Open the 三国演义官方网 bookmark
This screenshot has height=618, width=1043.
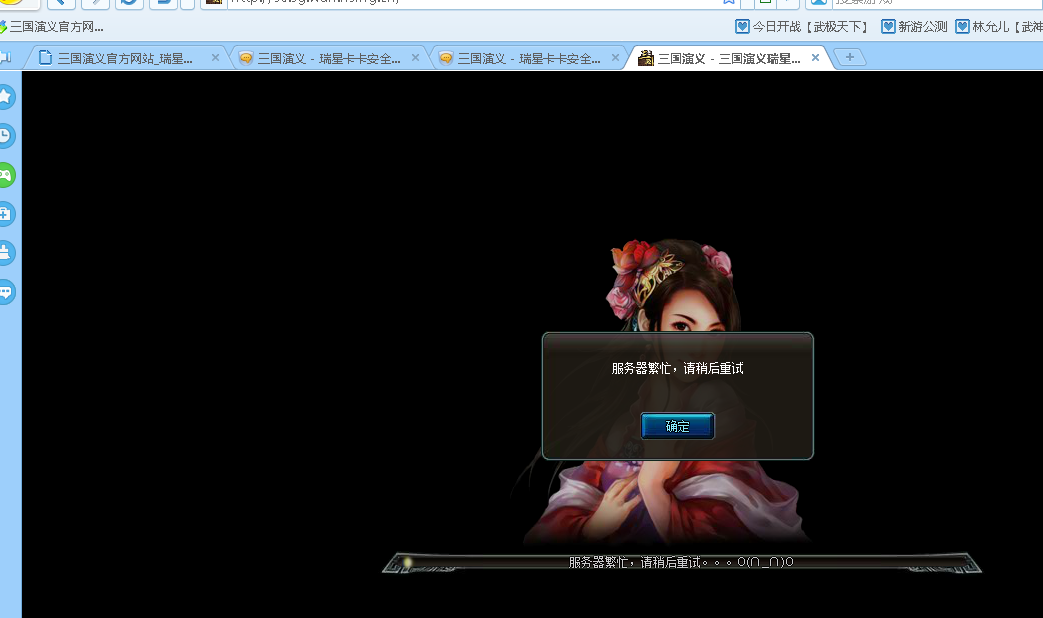pyautogui.click(x=51, y=27)
